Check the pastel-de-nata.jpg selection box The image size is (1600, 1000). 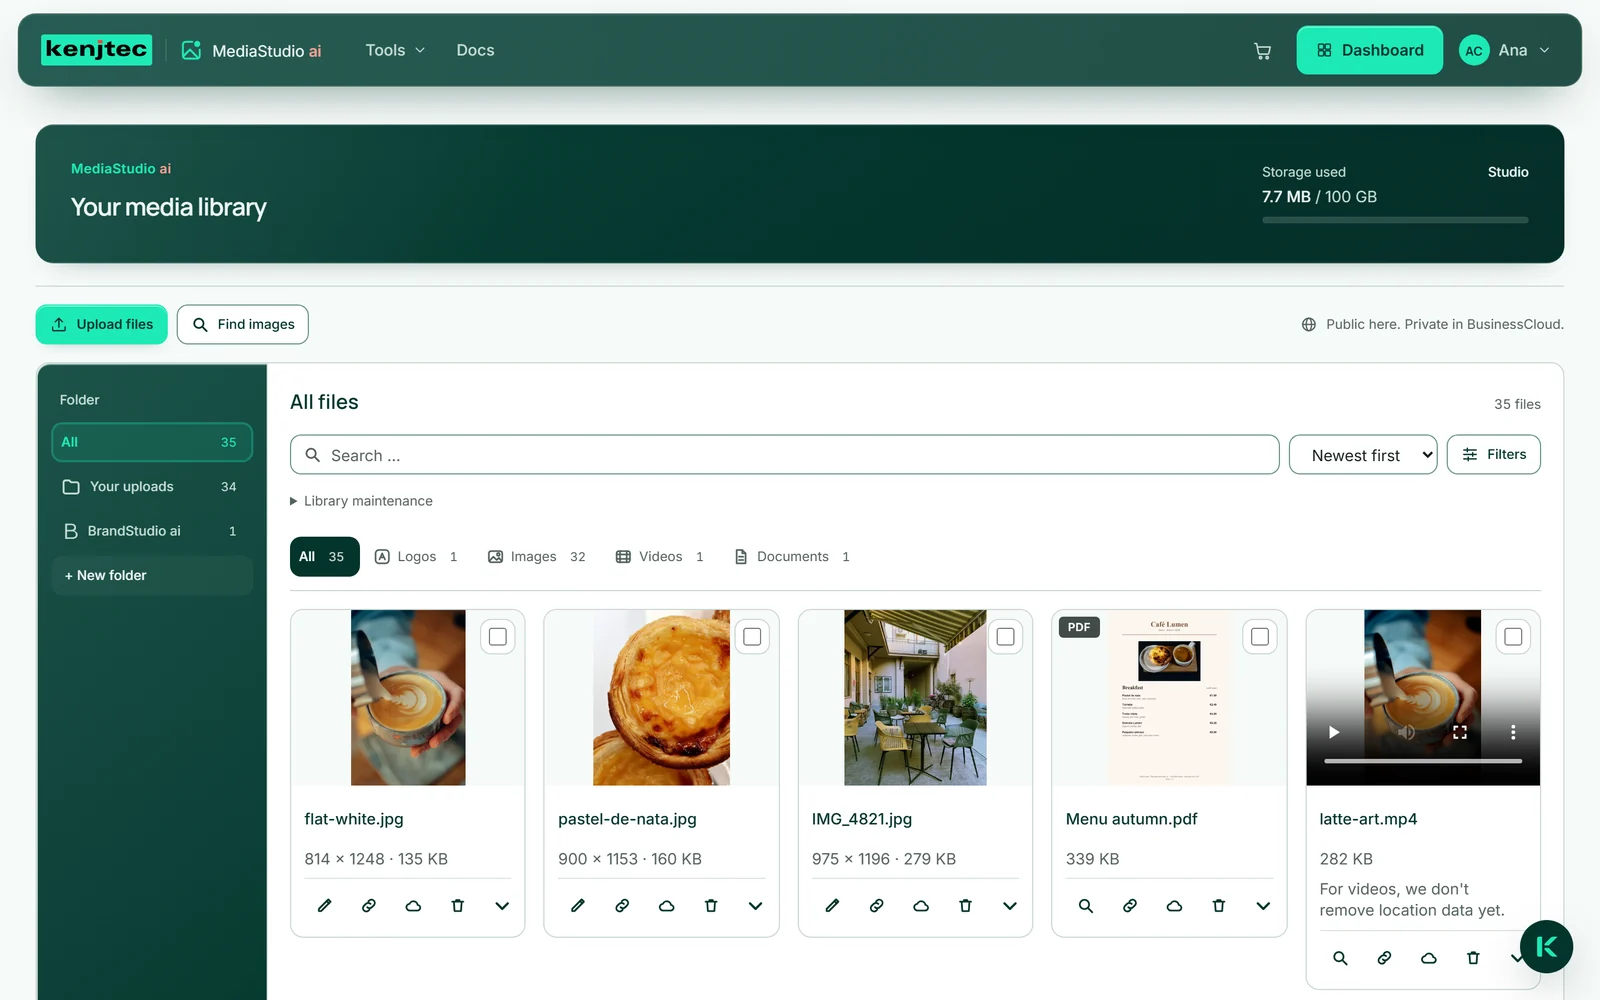click(752, 637)
